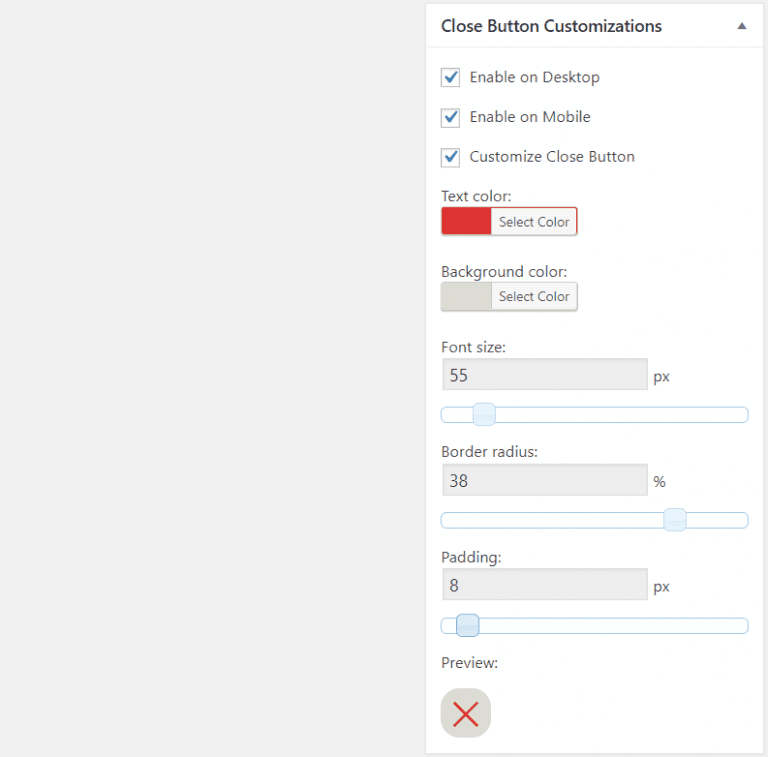Click the red X preview close button
The width and height of the screenshot is (768, 757).
pos(466,713)
